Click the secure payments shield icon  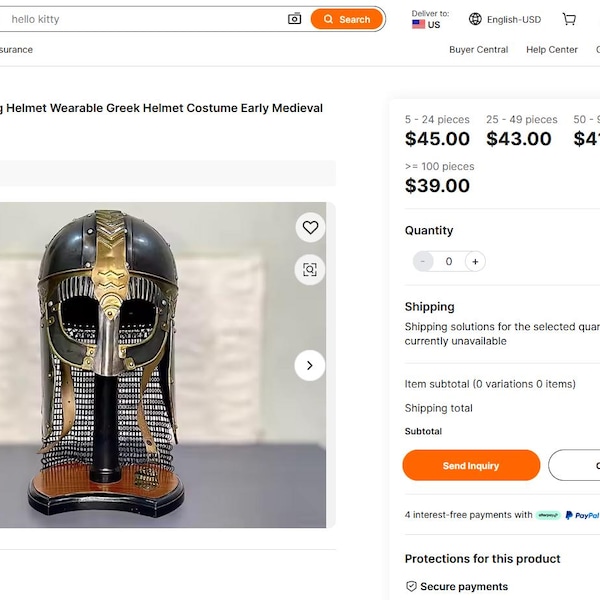(x=411, y=586)
